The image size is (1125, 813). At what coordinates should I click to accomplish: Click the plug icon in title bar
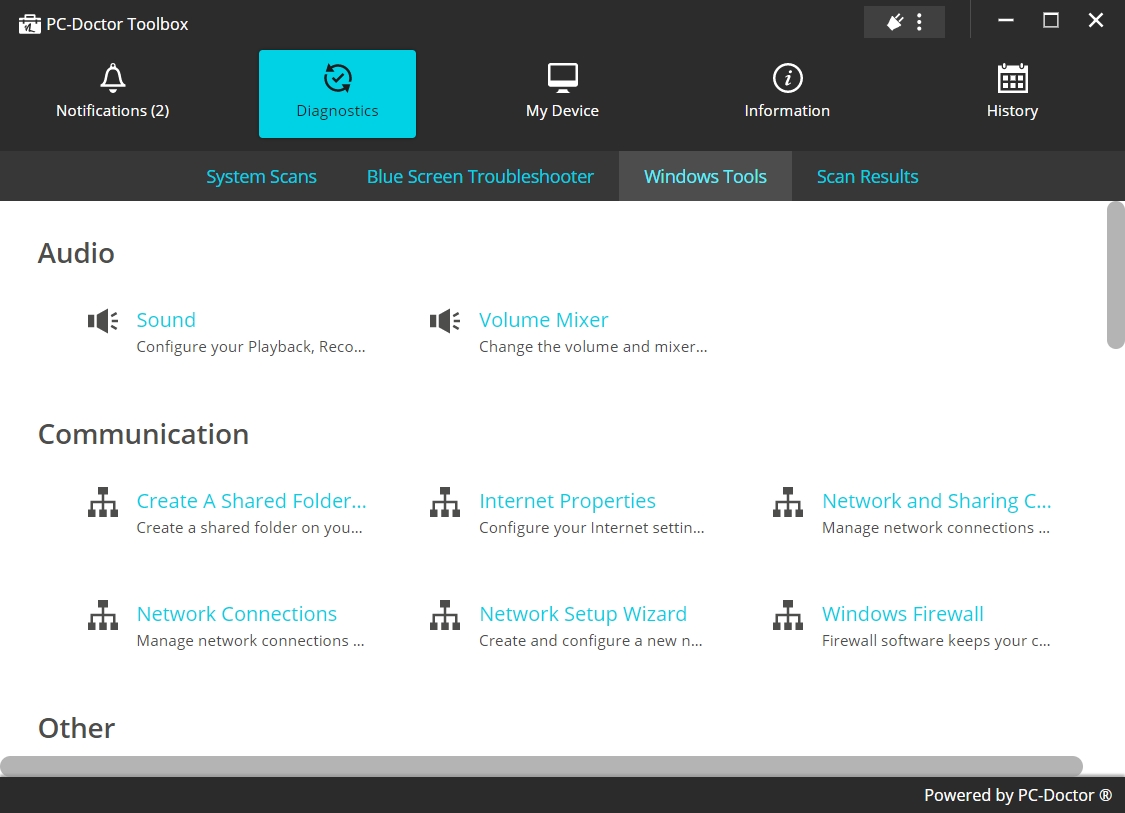pos(895,22)
